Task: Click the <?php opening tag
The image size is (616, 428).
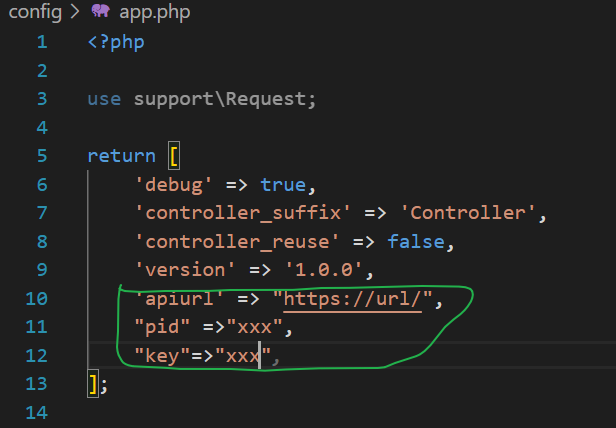Action: 116,42
